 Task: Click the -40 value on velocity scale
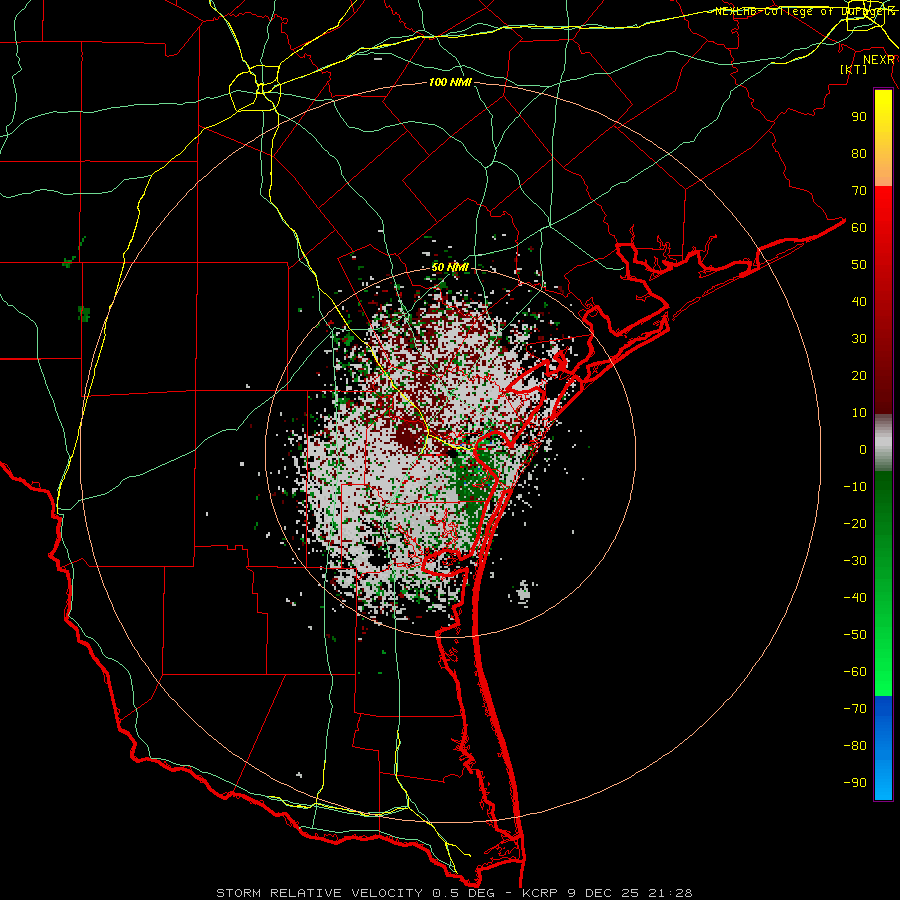click(855, 598)
